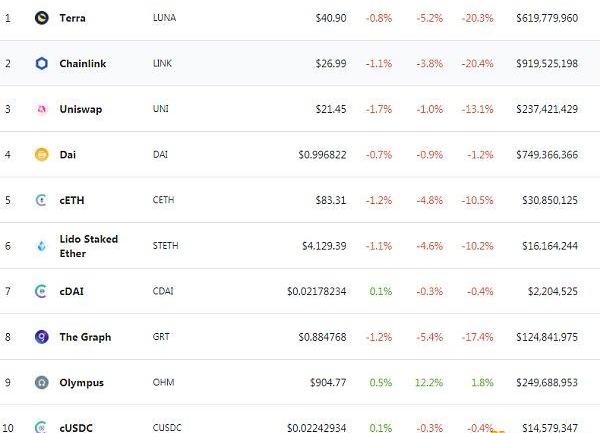Click the Uniswap unicorn logo icon

tap(41, 109)
